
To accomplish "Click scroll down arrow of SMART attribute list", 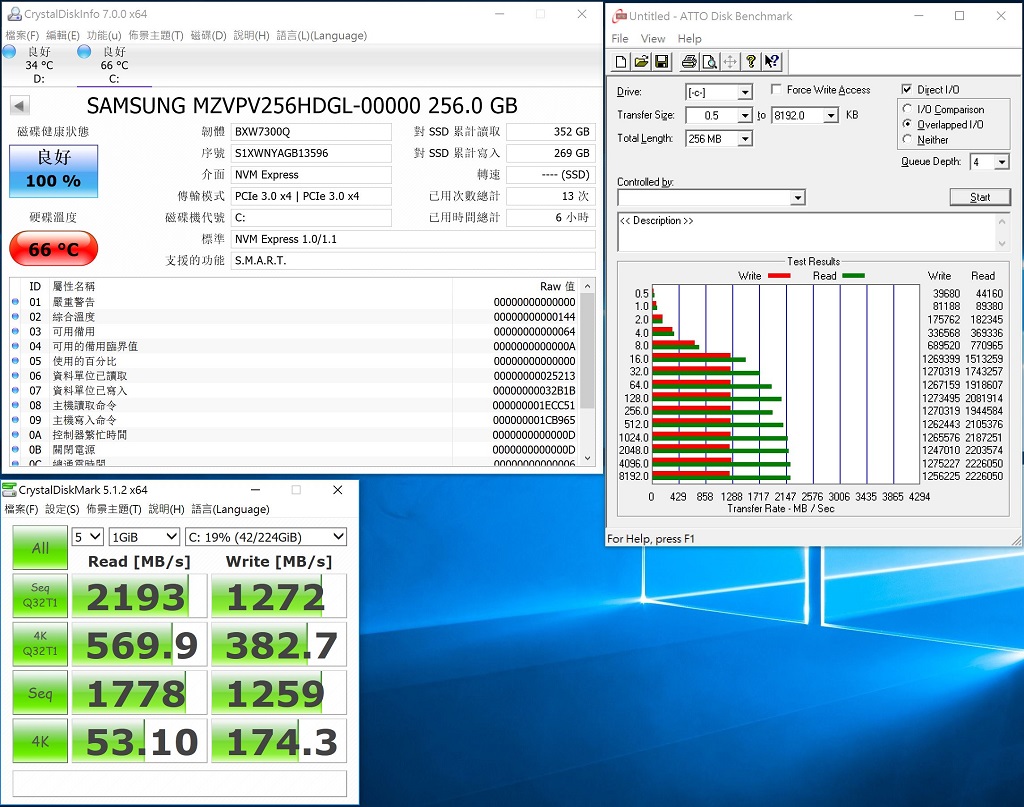I will click(588, 458).
